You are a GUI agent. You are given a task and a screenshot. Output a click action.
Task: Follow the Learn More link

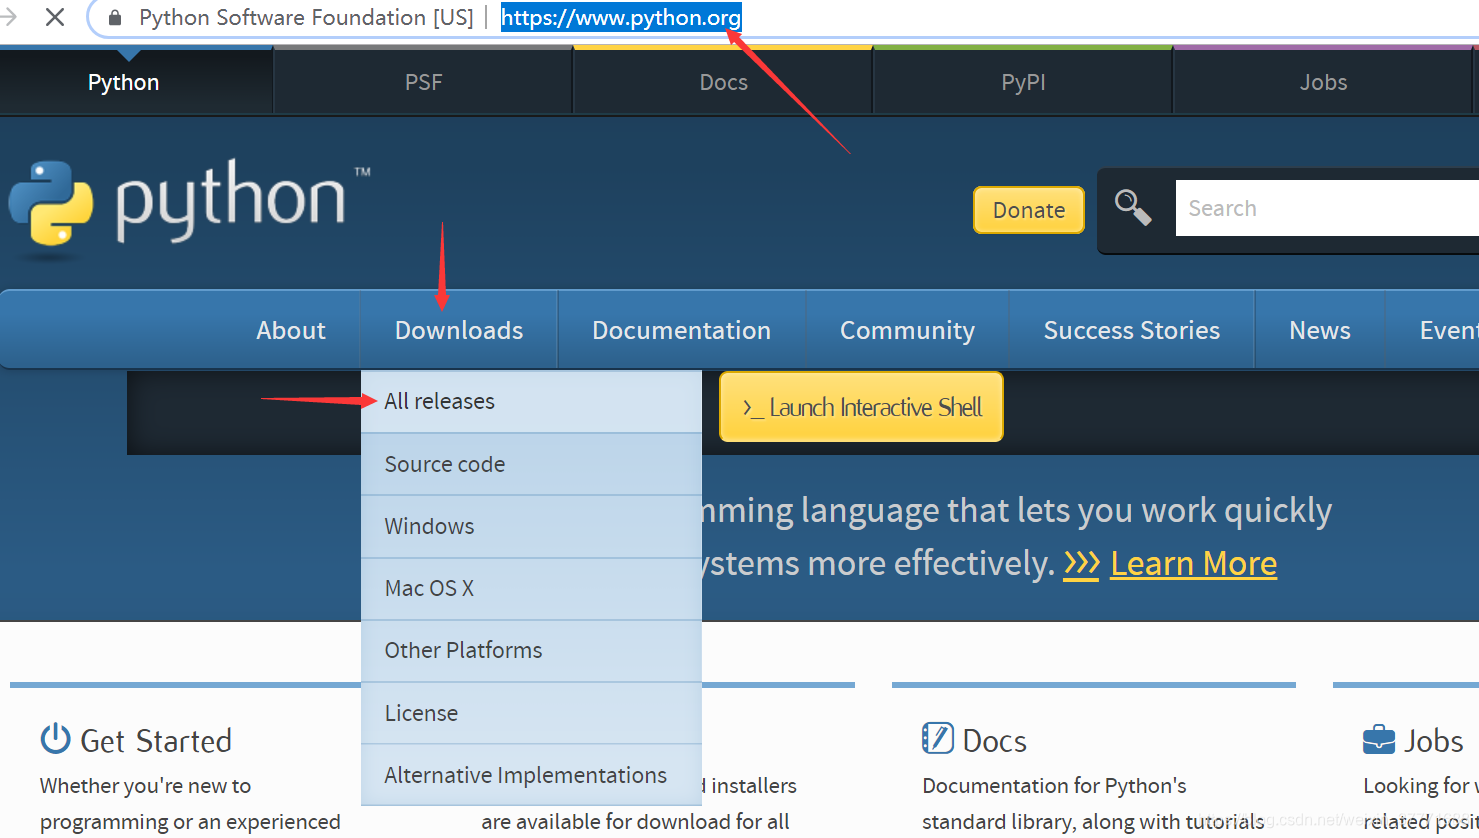click(x=1193, y=563)
